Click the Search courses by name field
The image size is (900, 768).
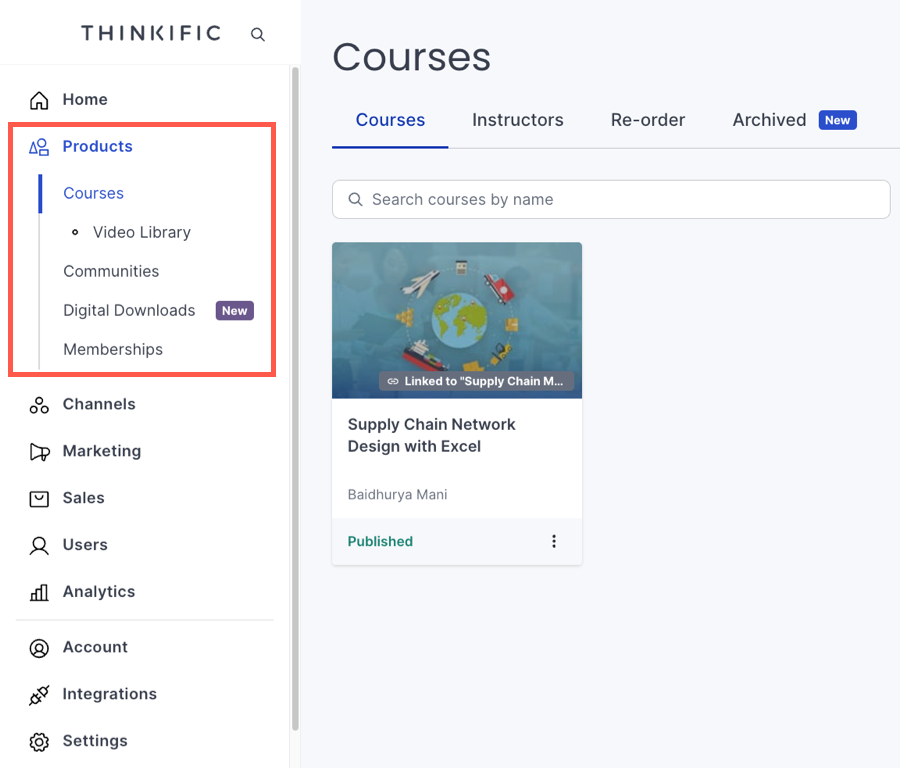click(x=610, y=199)
